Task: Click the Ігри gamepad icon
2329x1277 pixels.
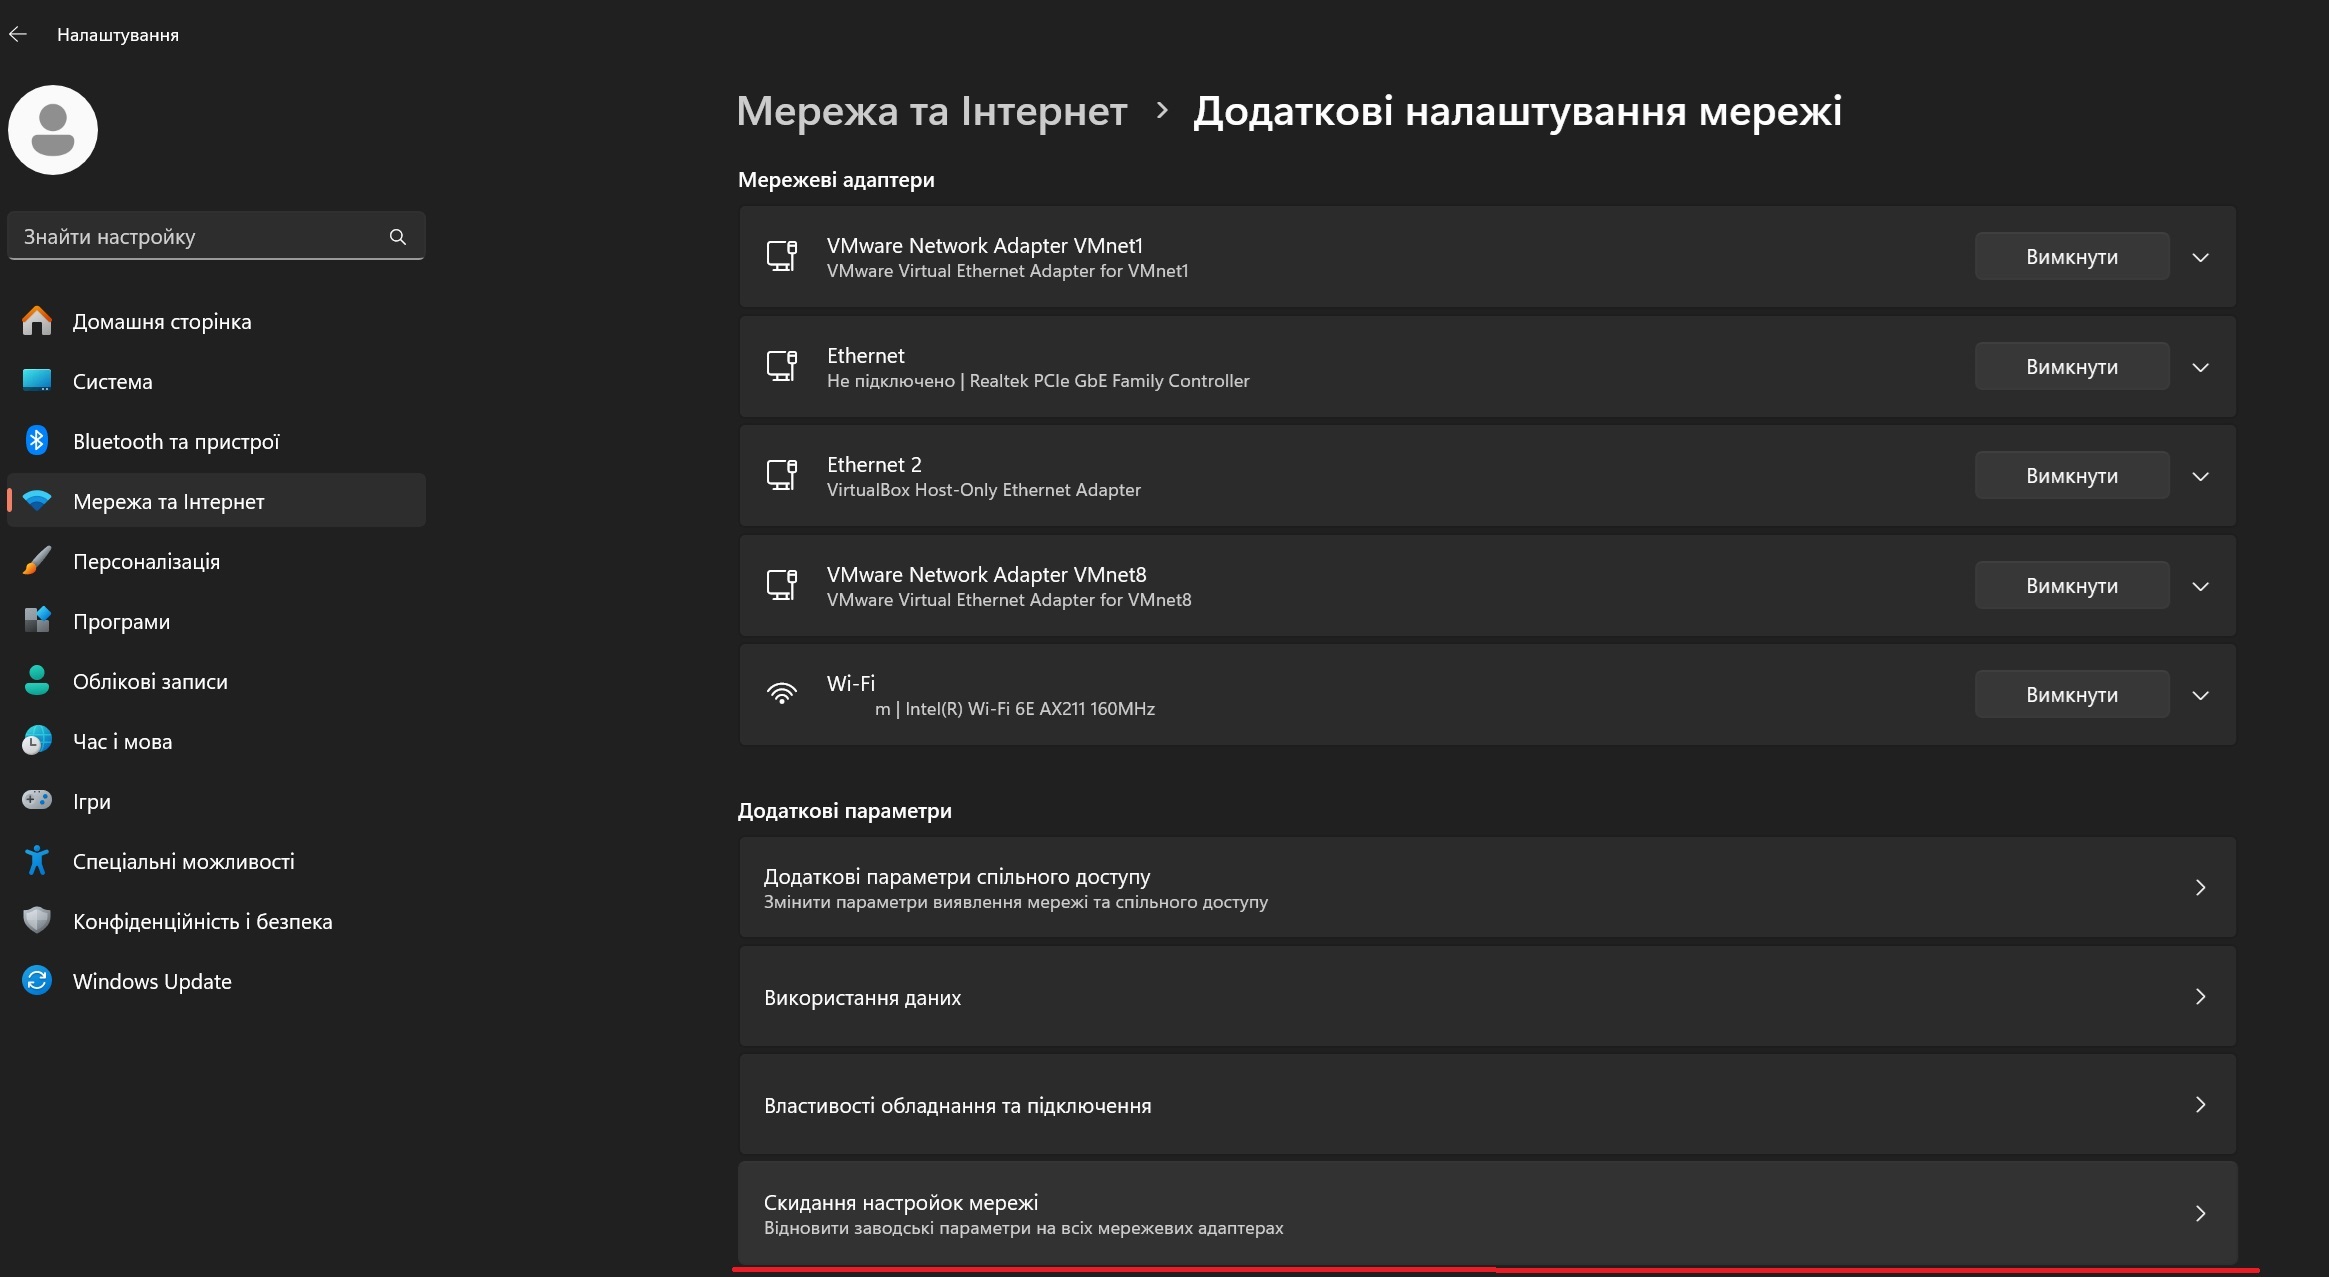Action: pos(37,801)
